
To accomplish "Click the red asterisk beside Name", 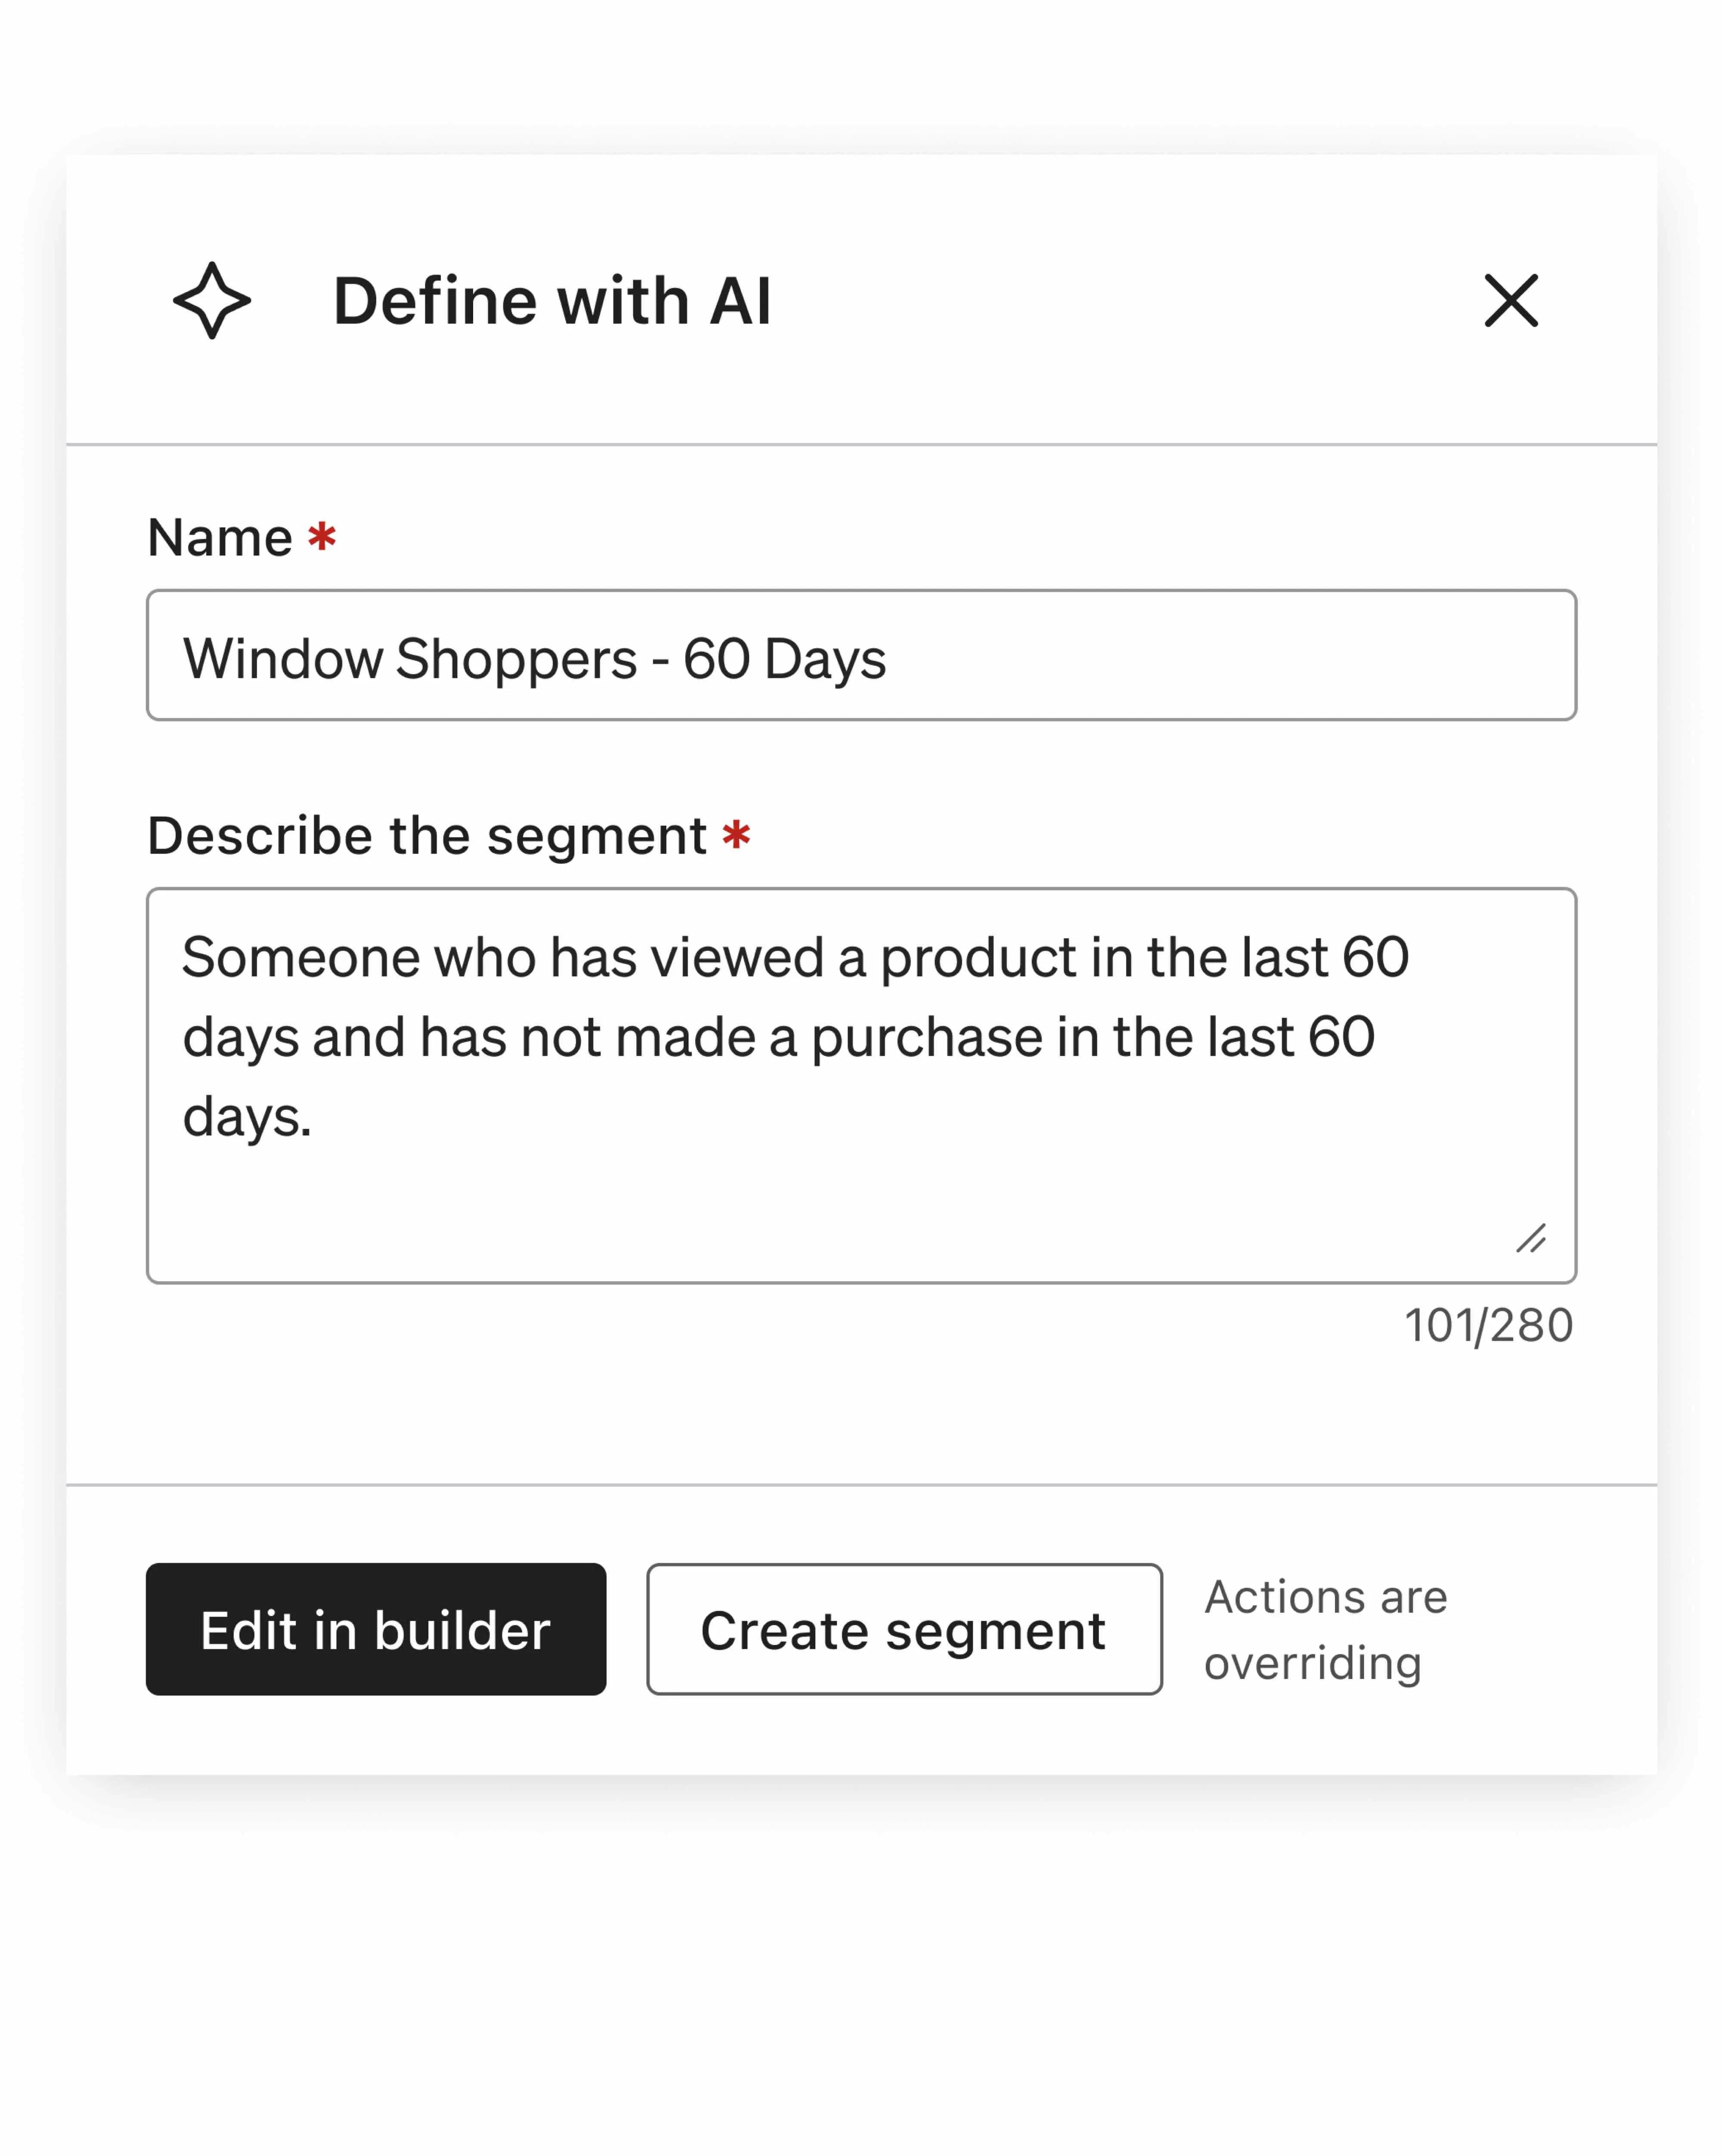I will (x=322, y=537).
